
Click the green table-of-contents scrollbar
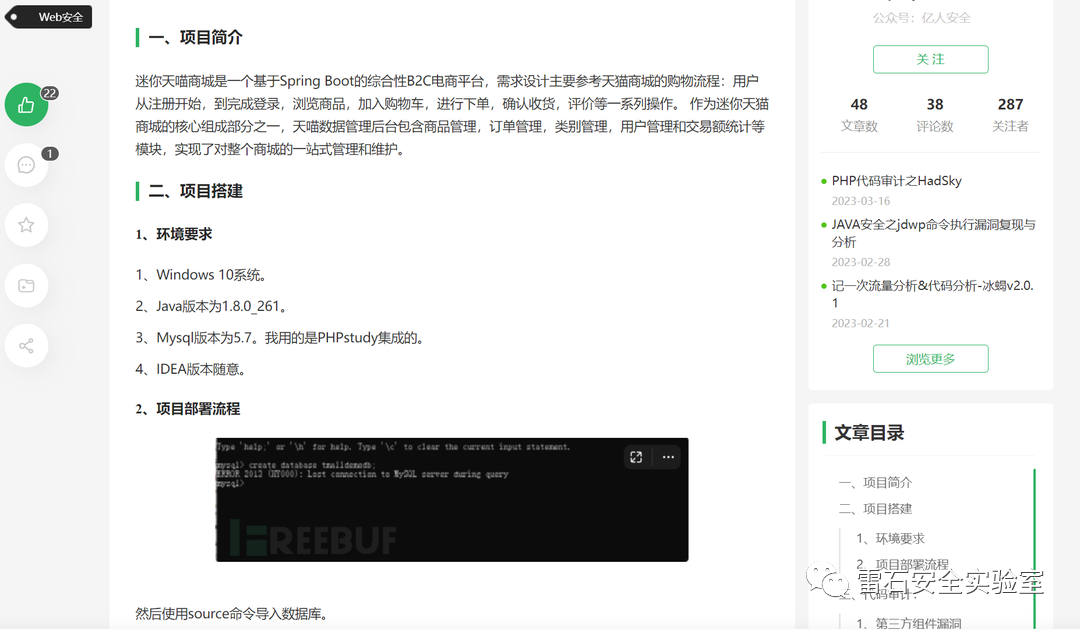point(1034,549)
